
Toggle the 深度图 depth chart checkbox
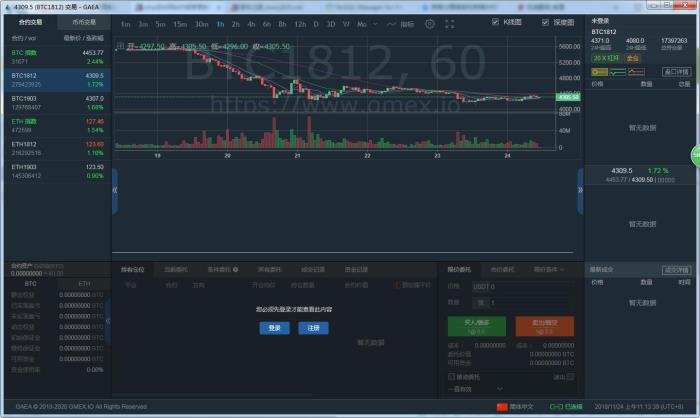point(545,22)
